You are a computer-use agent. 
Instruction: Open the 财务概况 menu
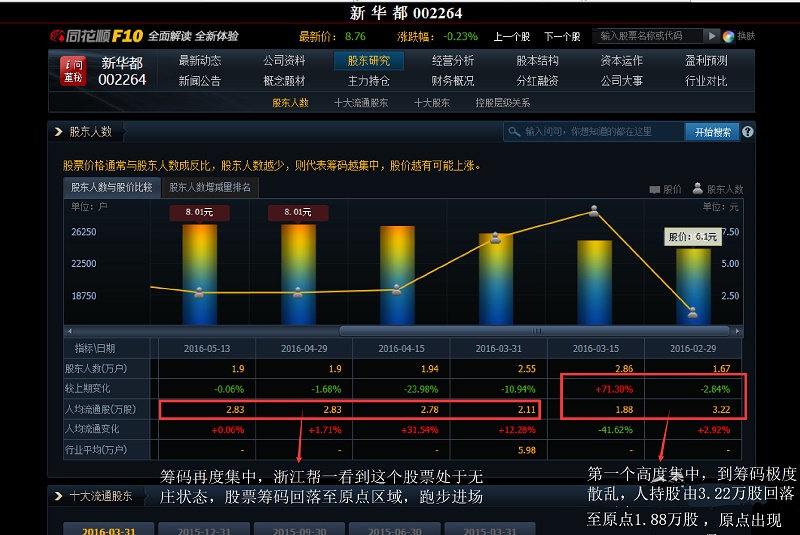click(453, 81)
